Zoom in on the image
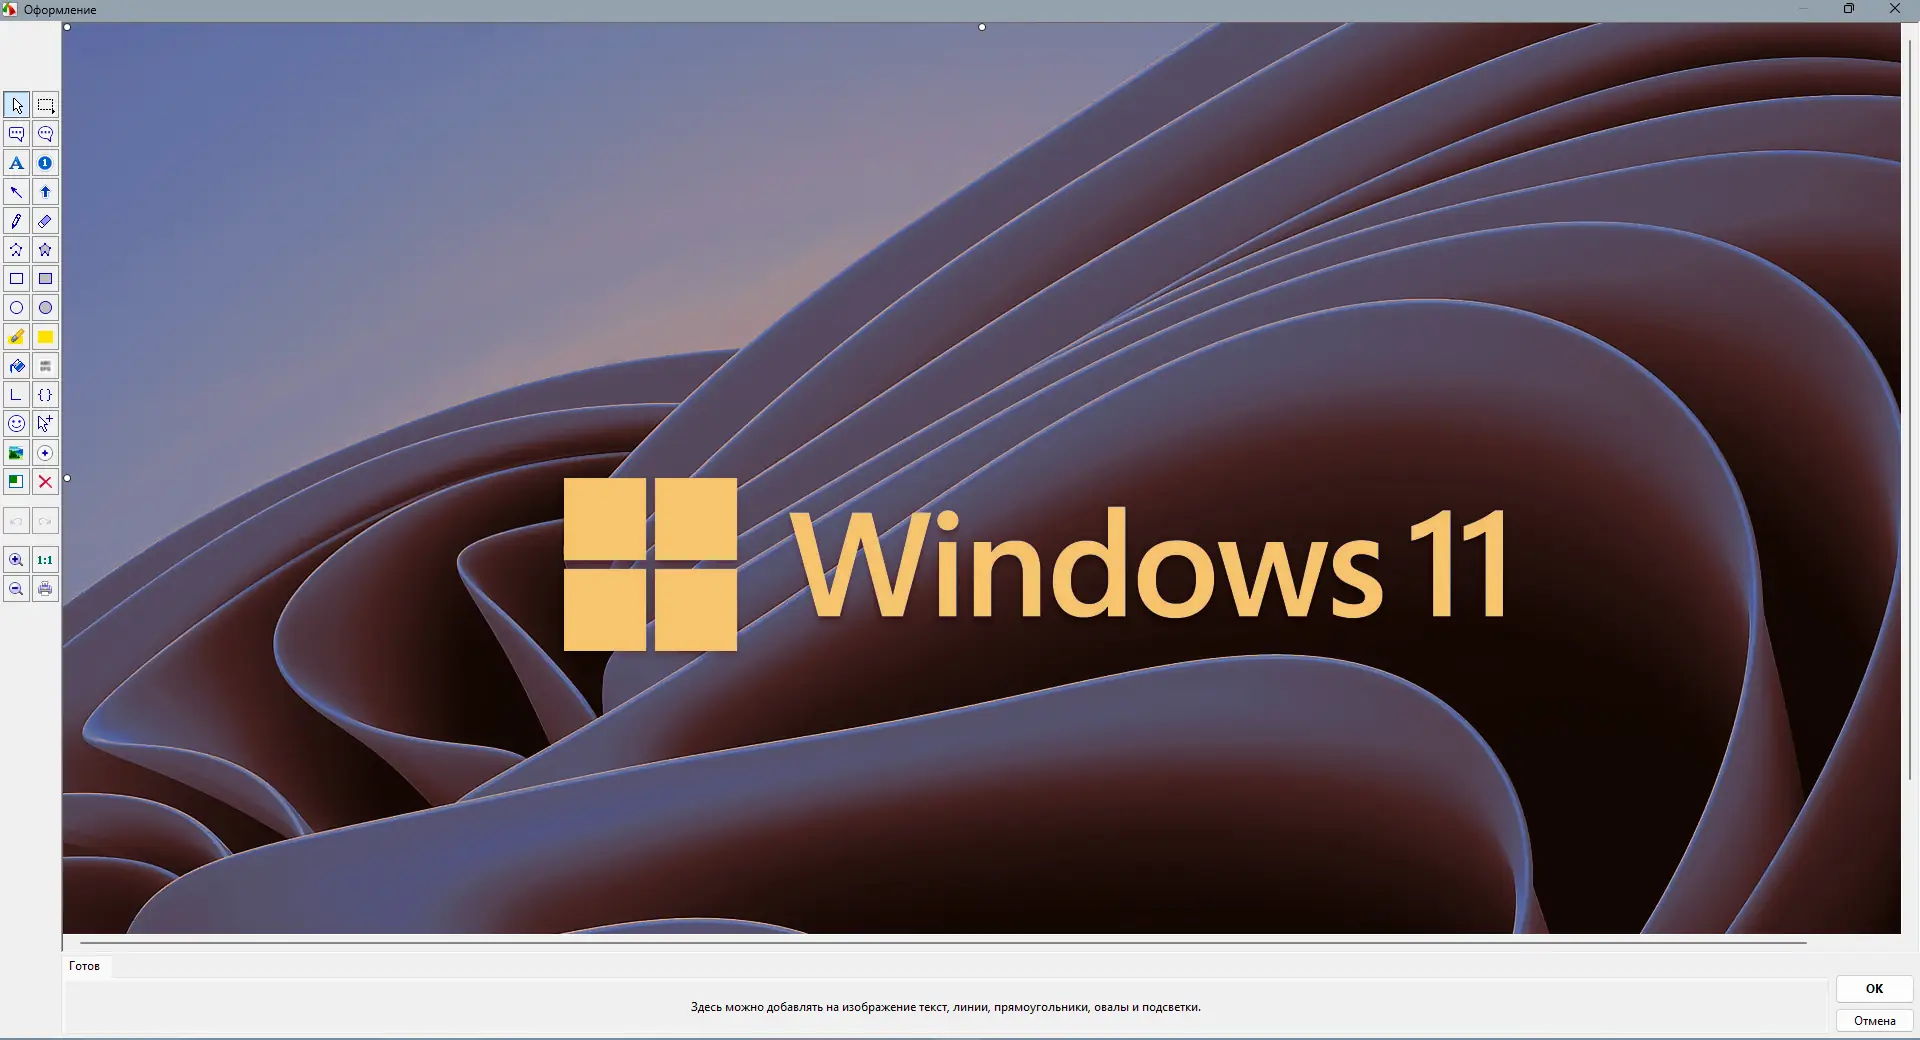This screenshot has height=1040, width=1920. tap(16, 560)
